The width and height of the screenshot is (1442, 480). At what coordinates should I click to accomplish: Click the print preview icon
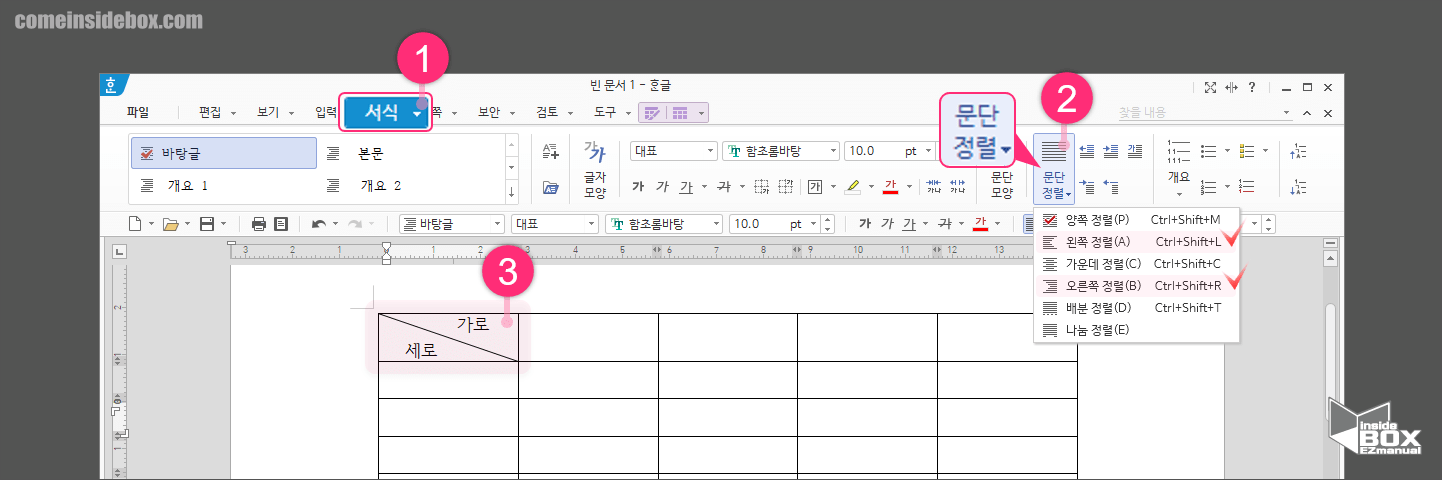pos(281,224)
